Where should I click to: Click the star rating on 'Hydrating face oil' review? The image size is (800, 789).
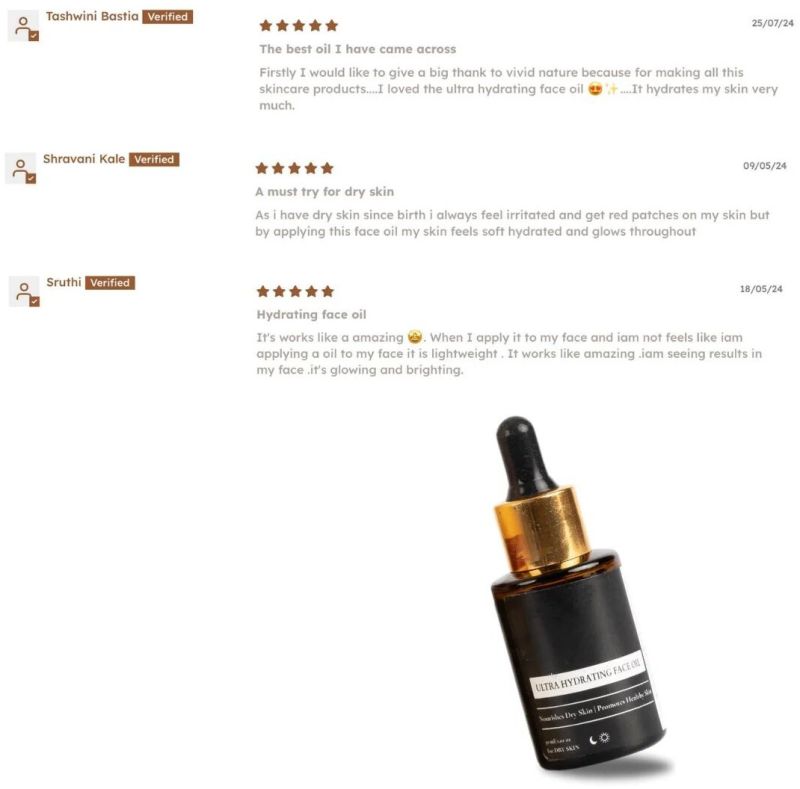click(x=295, y=291)
